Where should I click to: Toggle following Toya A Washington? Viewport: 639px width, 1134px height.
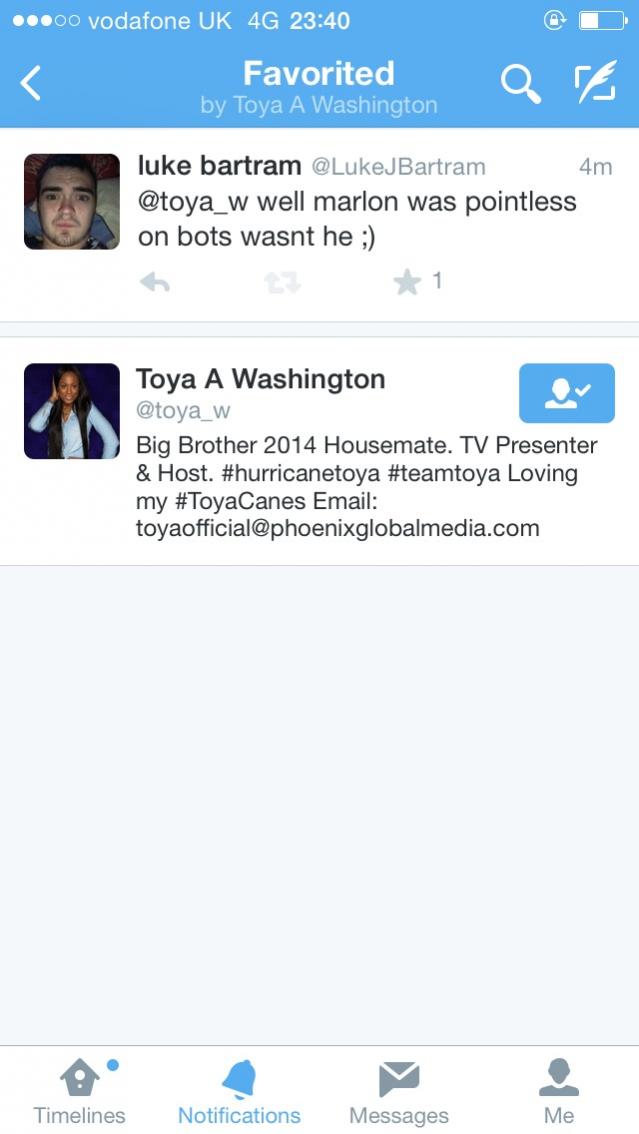point(567,393)
